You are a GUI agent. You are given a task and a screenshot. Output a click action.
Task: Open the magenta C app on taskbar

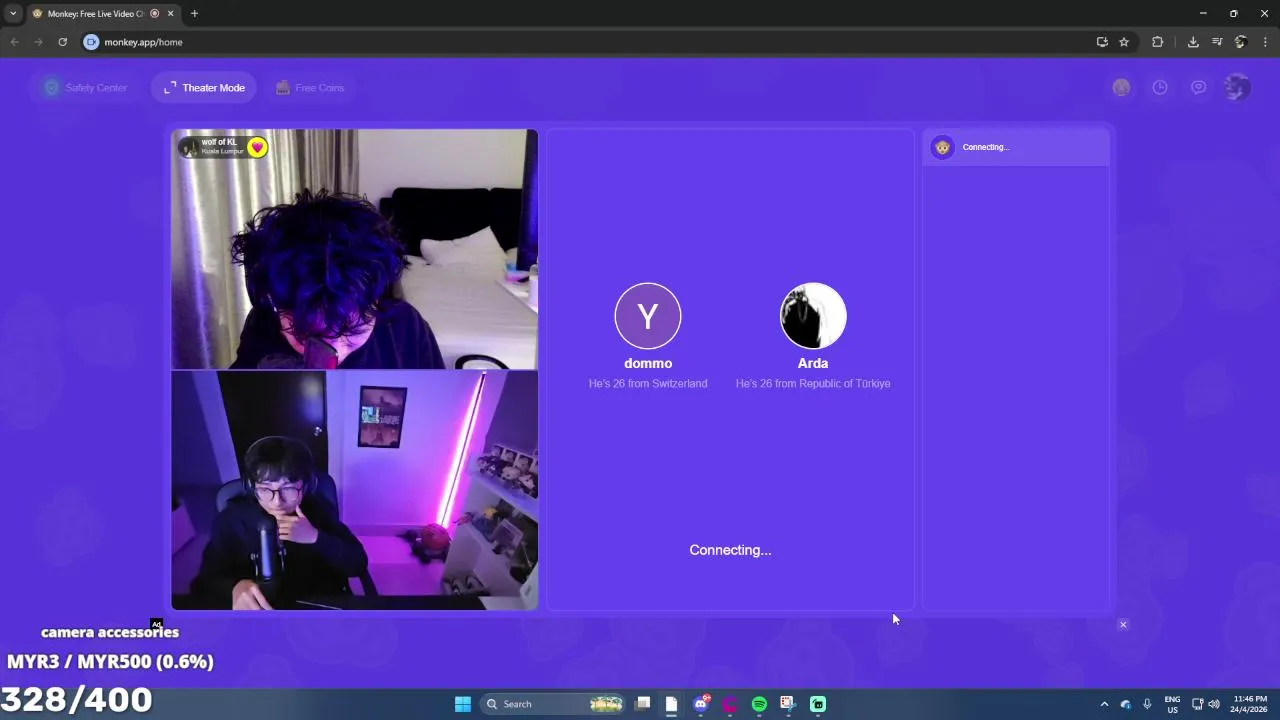coord(730,704)
